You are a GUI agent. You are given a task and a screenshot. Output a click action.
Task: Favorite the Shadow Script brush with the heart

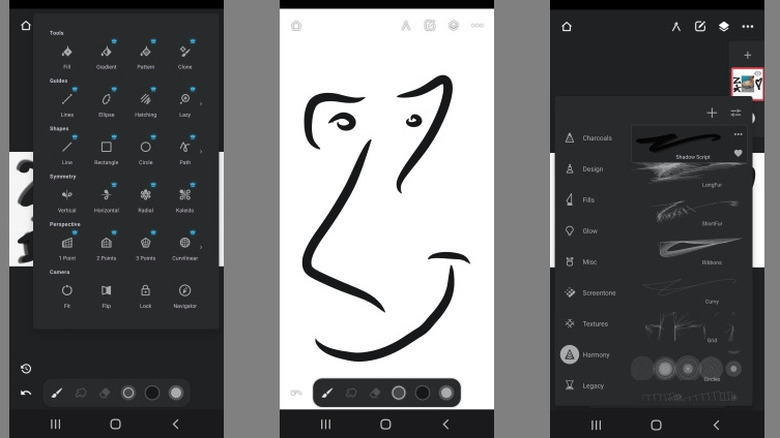point(738,153)
